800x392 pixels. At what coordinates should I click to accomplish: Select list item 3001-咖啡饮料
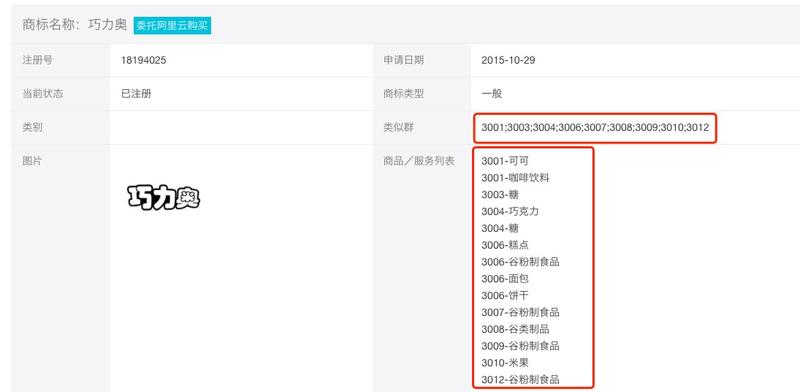click(x=515, y=178)
